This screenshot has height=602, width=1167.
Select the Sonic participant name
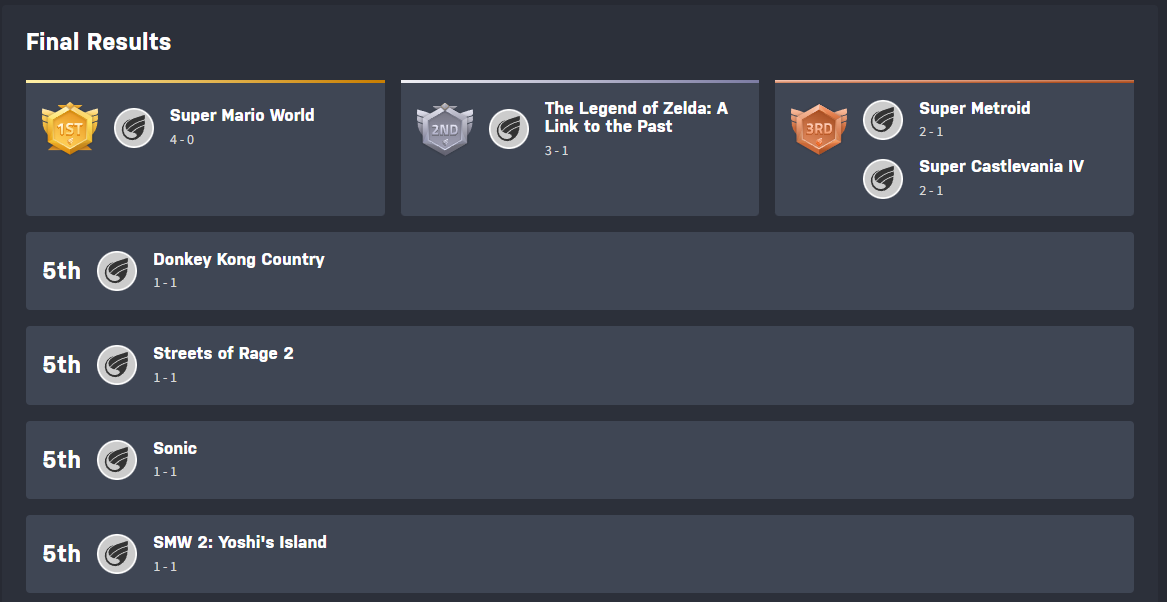175,448
